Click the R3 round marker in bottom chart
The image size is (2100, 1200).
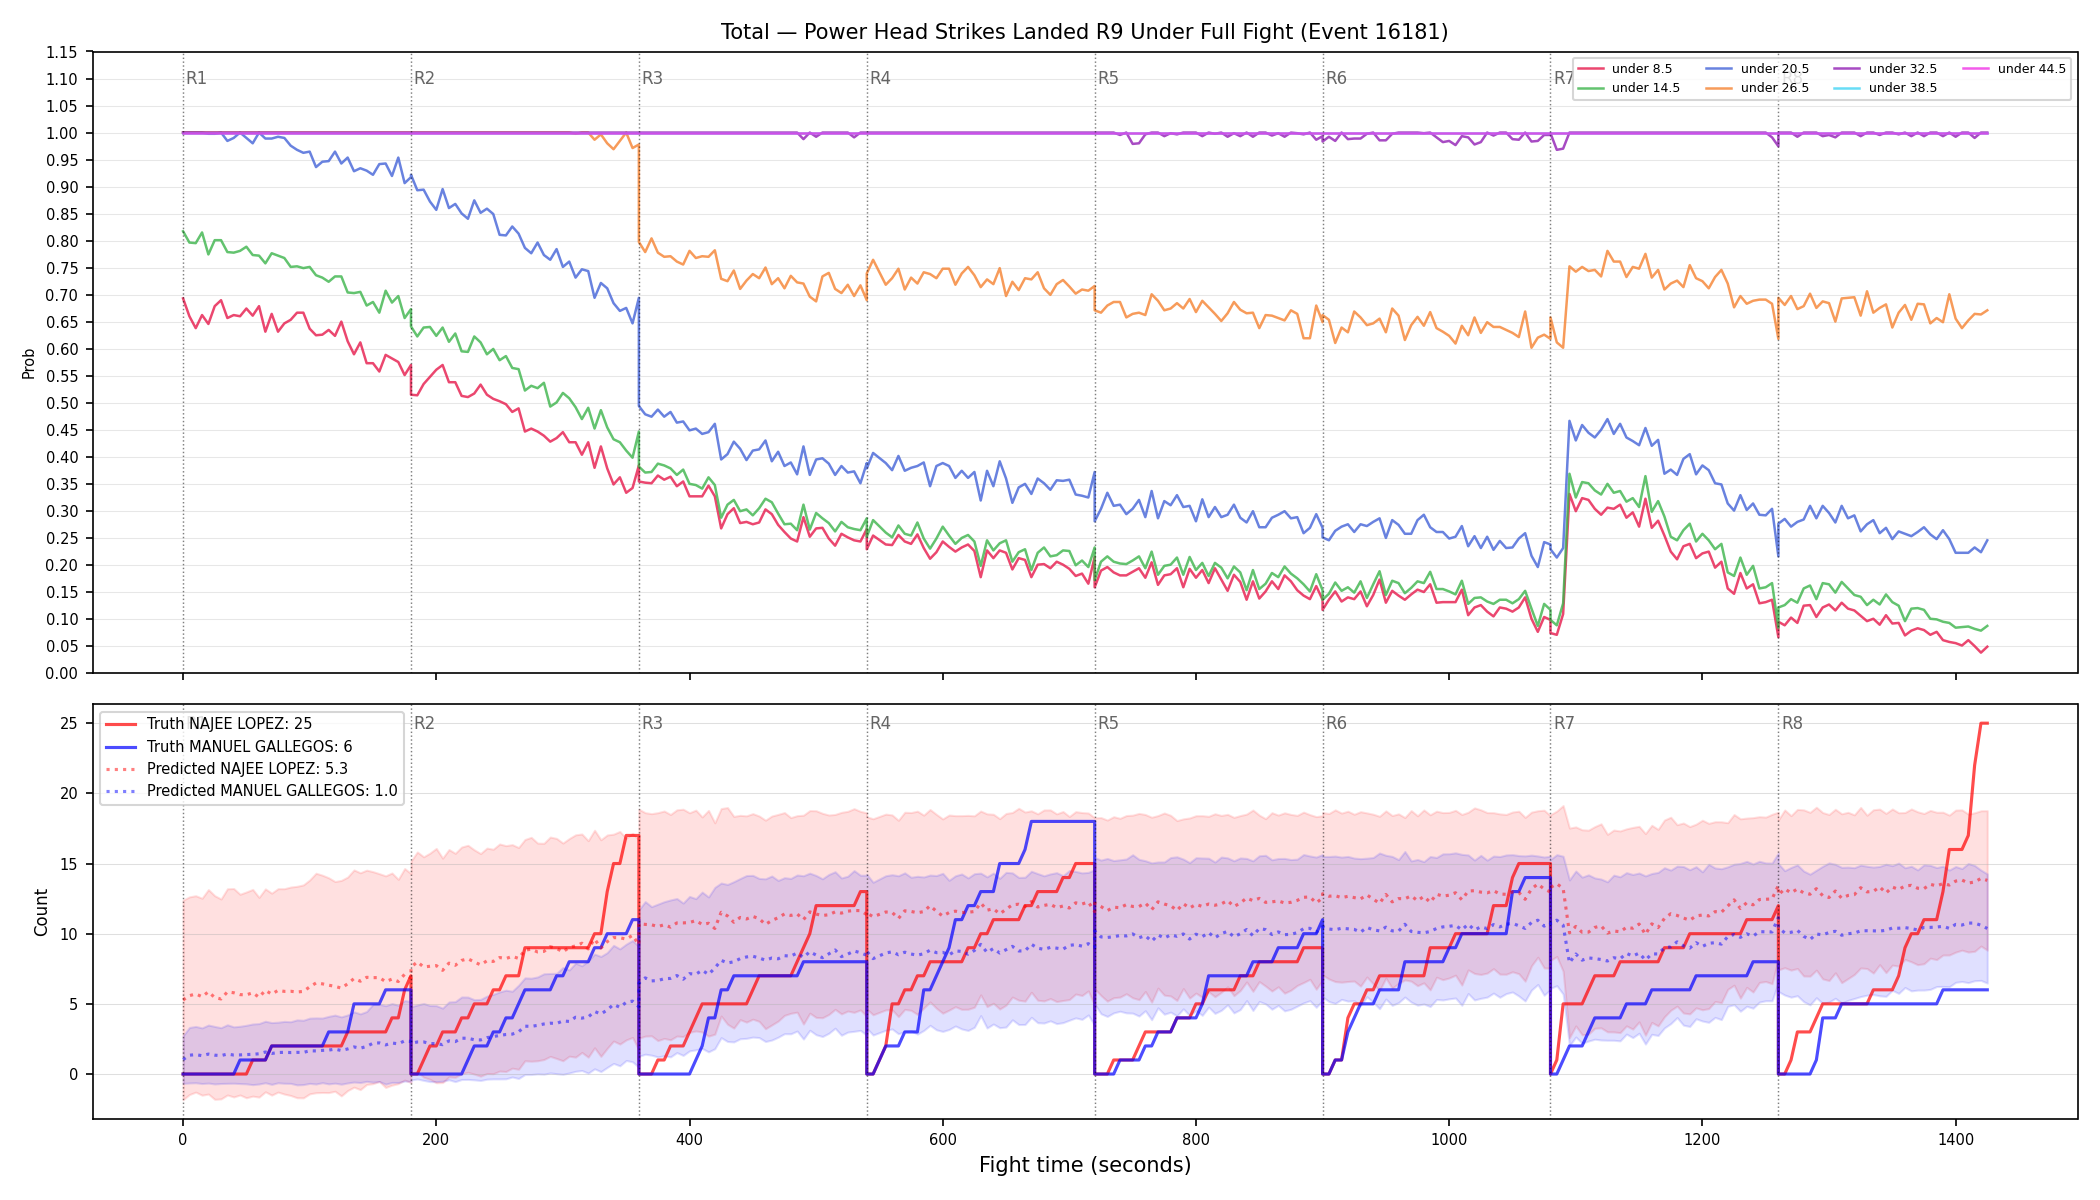click(x=652, y=723)
